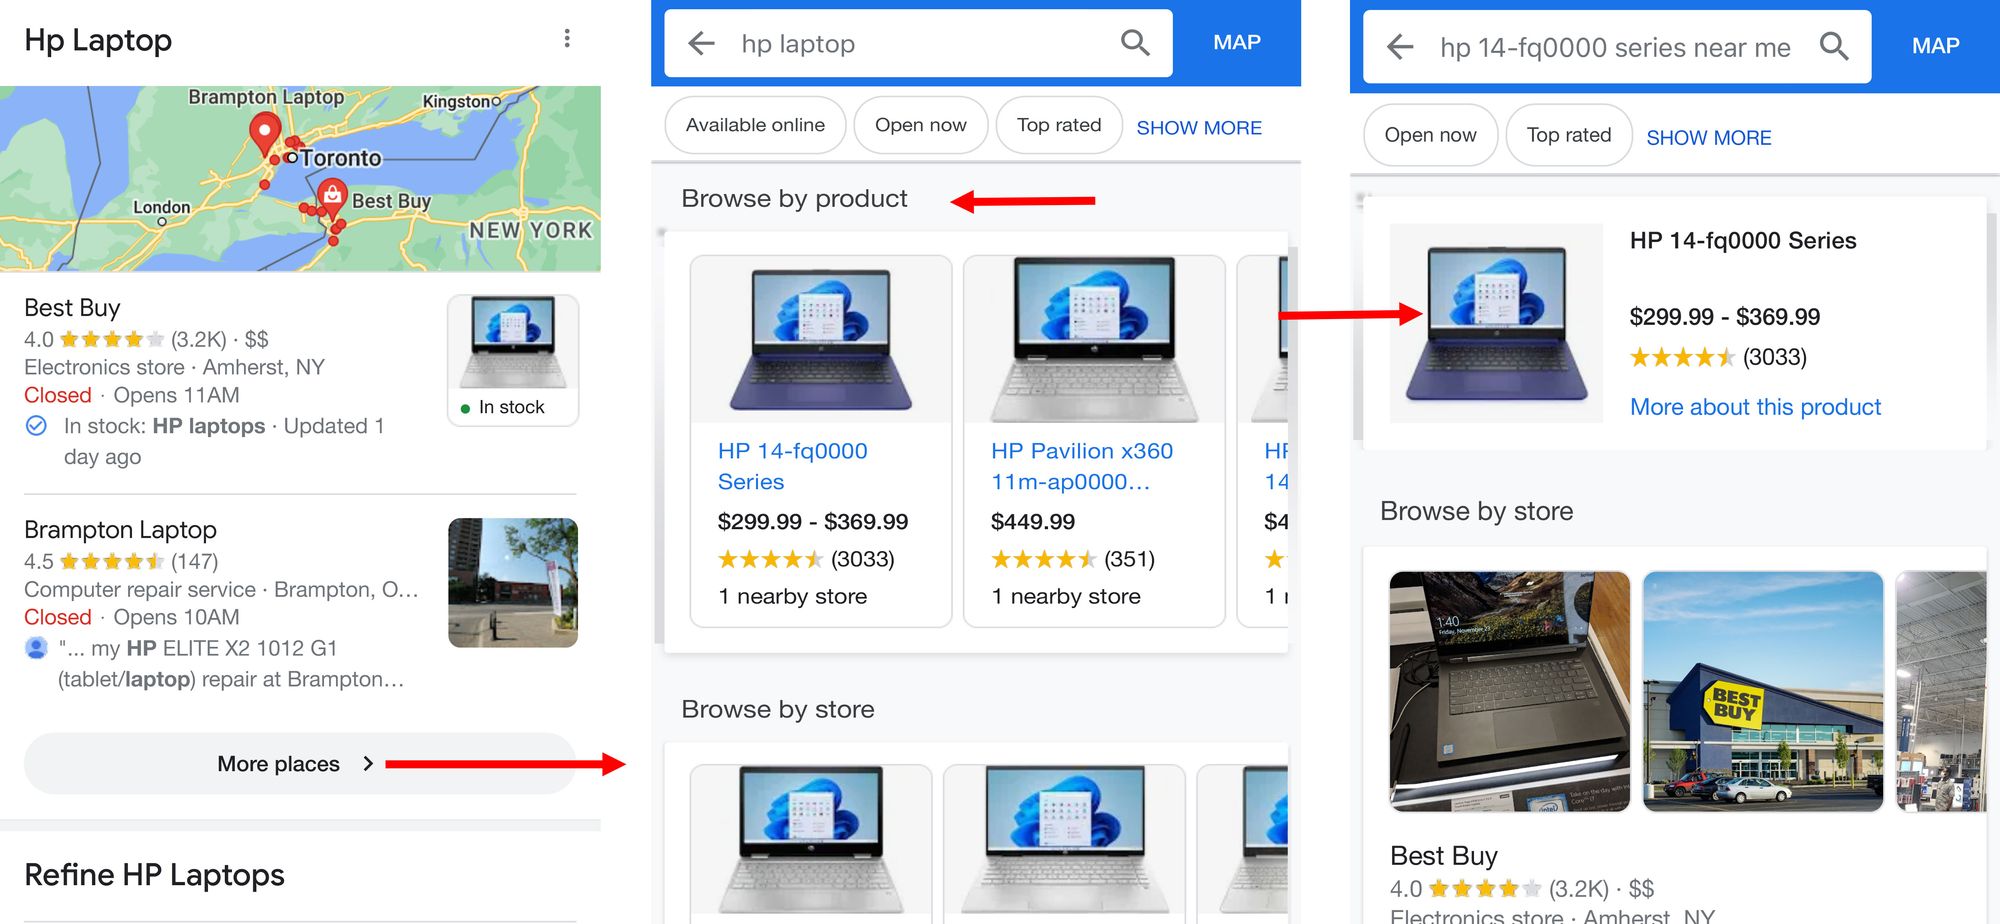The width and height of the screenshot is (2000, 924).
Task: Open the three-dot menu beside Hp Laptop
Action: pyautogui.click(x=567, y=38)
